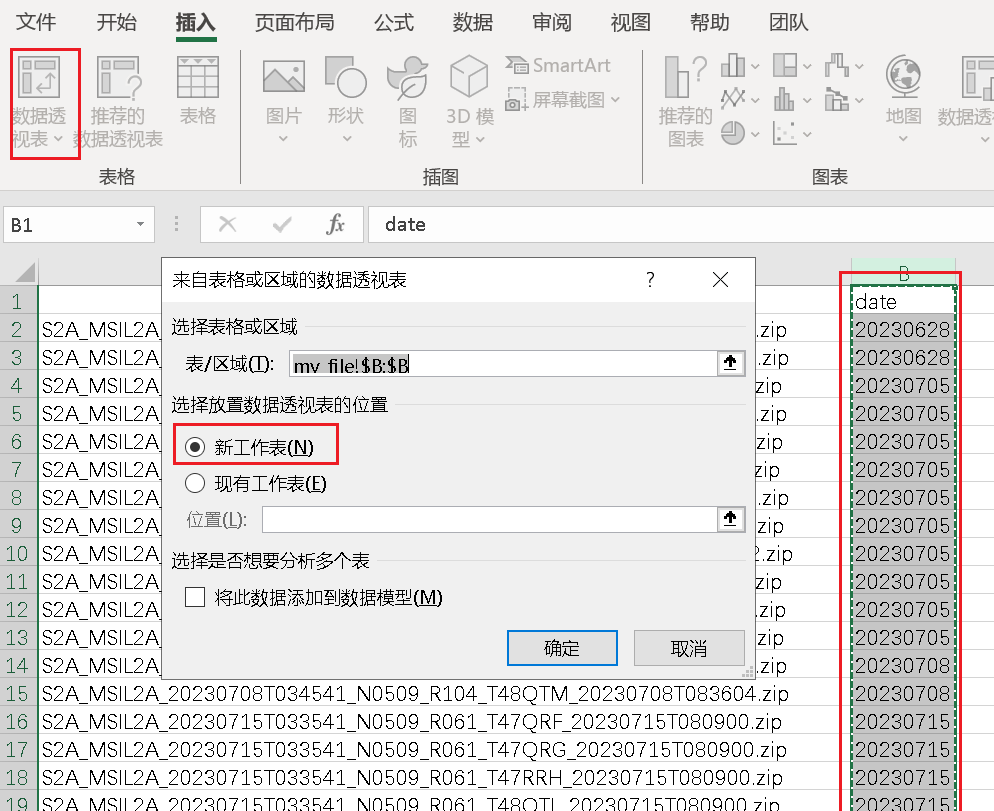The width and height of the screenshot is (994, 811).
Task: Insert Icons (图标)
Action: [x=408, y=102]
